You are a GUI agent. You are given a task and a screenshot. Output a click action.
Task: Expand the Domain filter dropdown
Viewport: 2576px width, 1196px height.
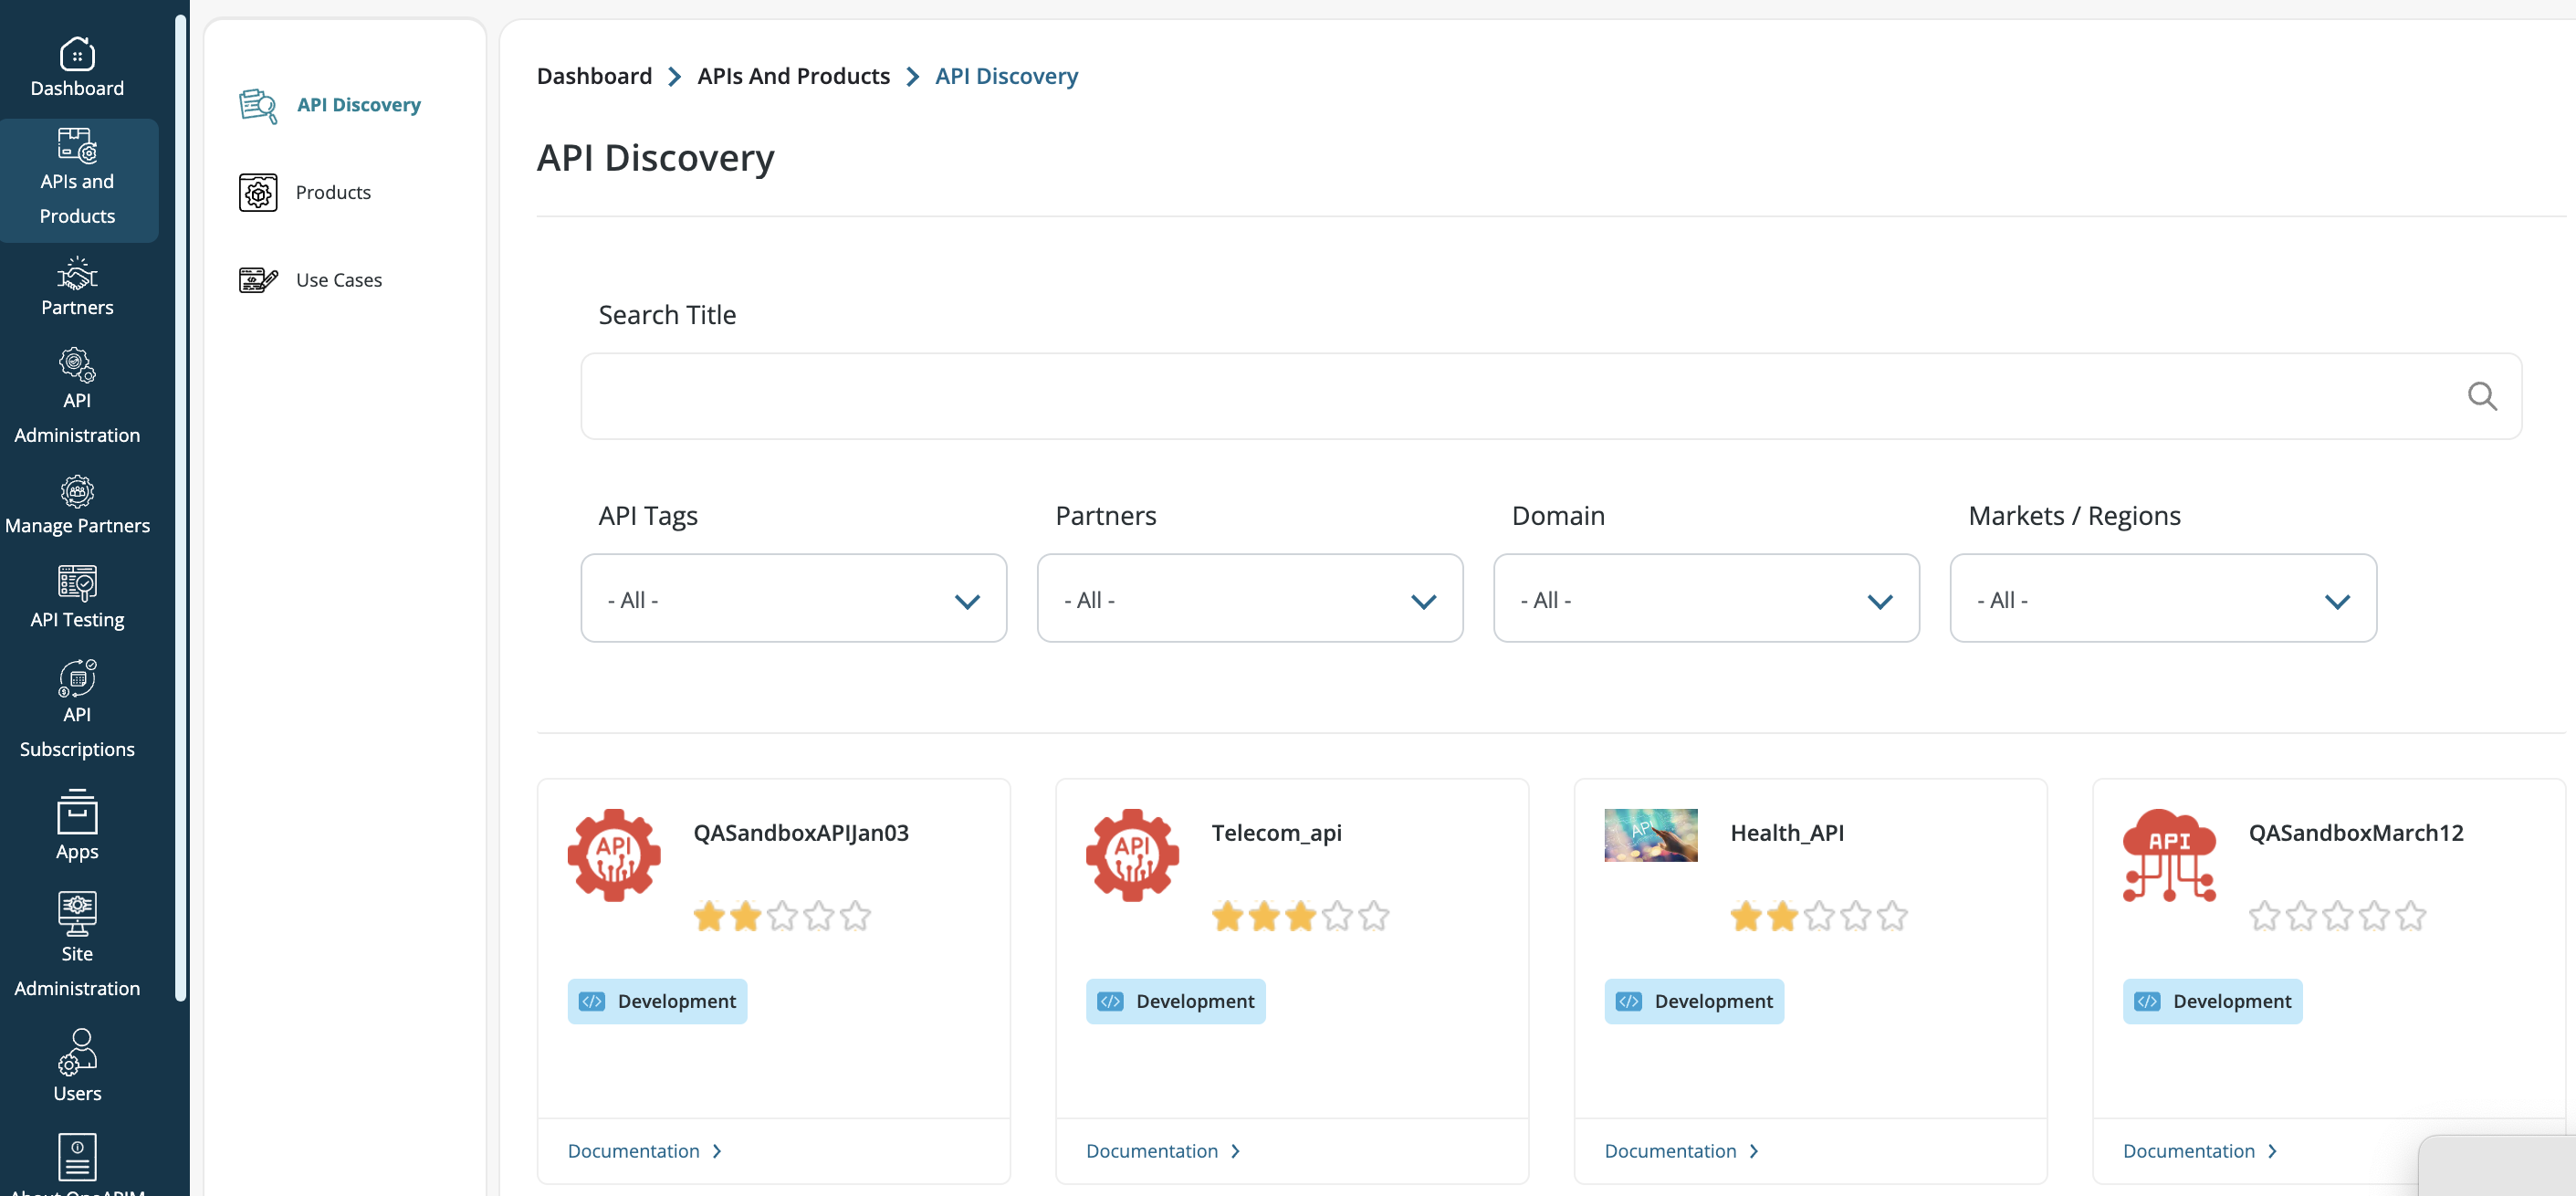1706,598
